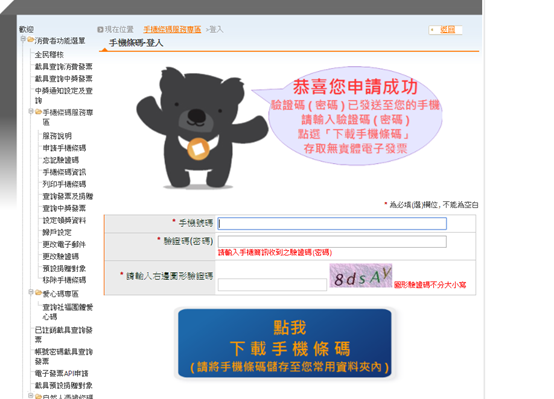The width and height of the screenshot is (554, 399).
Task: Click the 恭喜您申請成功 speech bubble text
Action: pyautogui.click(x=355, y=87)
